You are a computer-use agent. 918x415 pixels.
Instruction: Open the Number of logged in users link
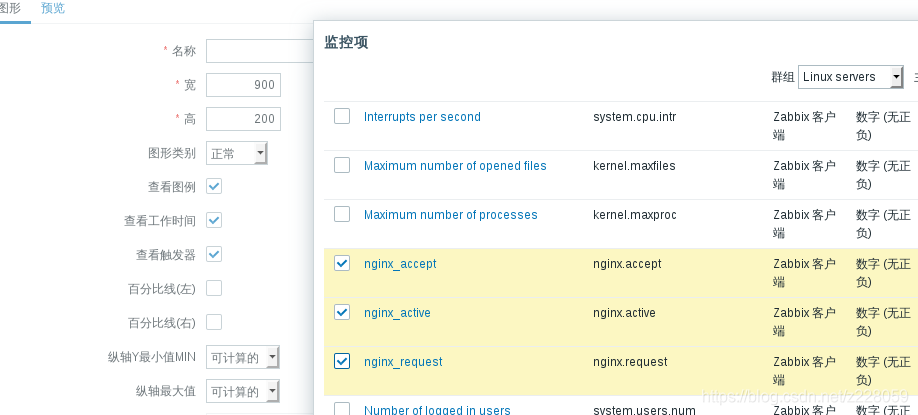click(437, 410)
